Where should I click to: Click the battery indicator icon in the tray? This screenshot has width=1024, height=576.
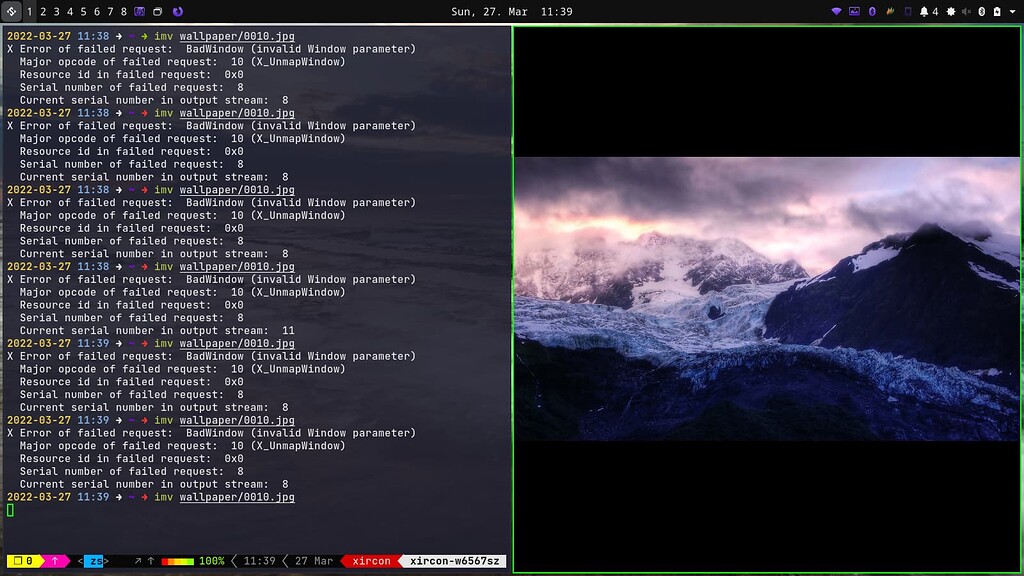tap(997, 11)
